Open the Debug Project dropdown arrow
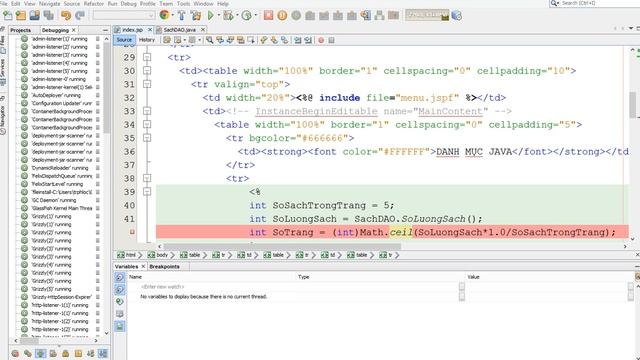 [237, 16]
